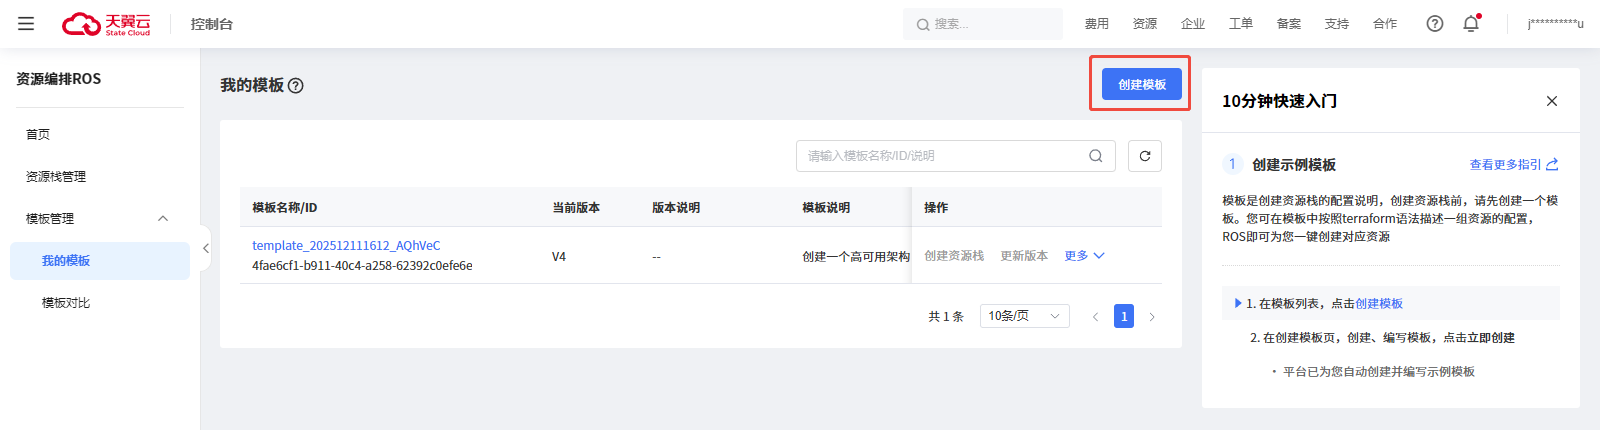The width and height of the screenshot is (1600, 430).
Task: Open the 合作 top menu
Action: click(x=1385, y=24)
